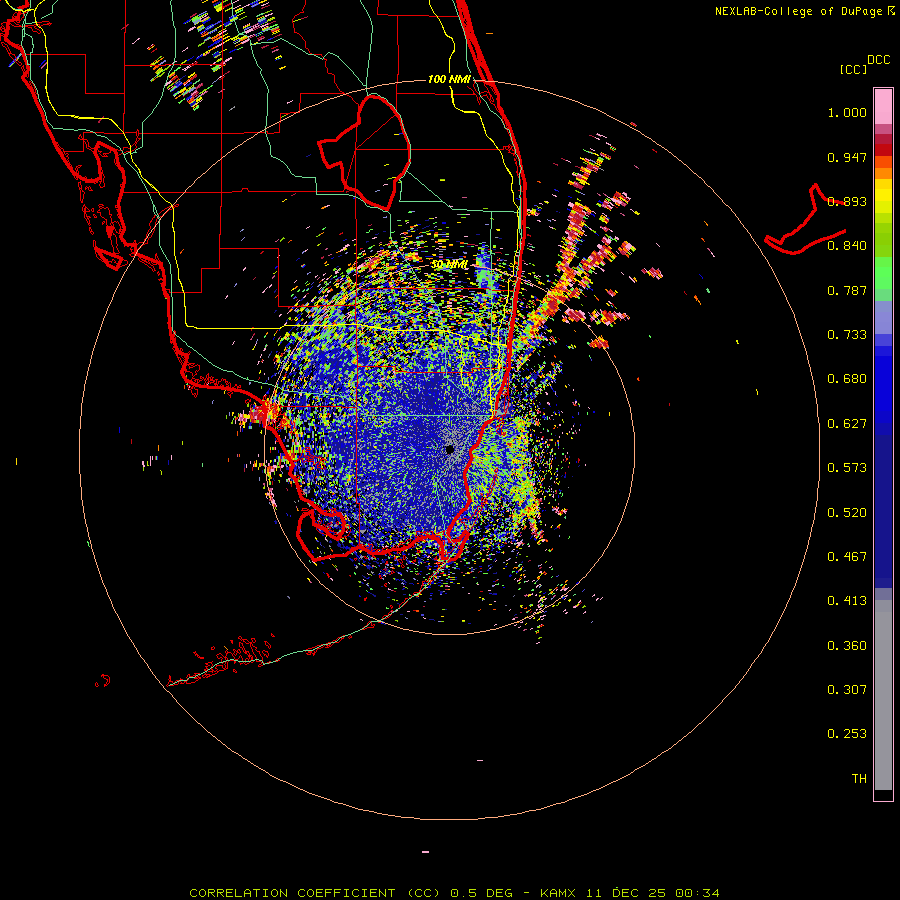Click the 0.840 color scale value
This screenshot has width=900, height=900.
[847, 246]
